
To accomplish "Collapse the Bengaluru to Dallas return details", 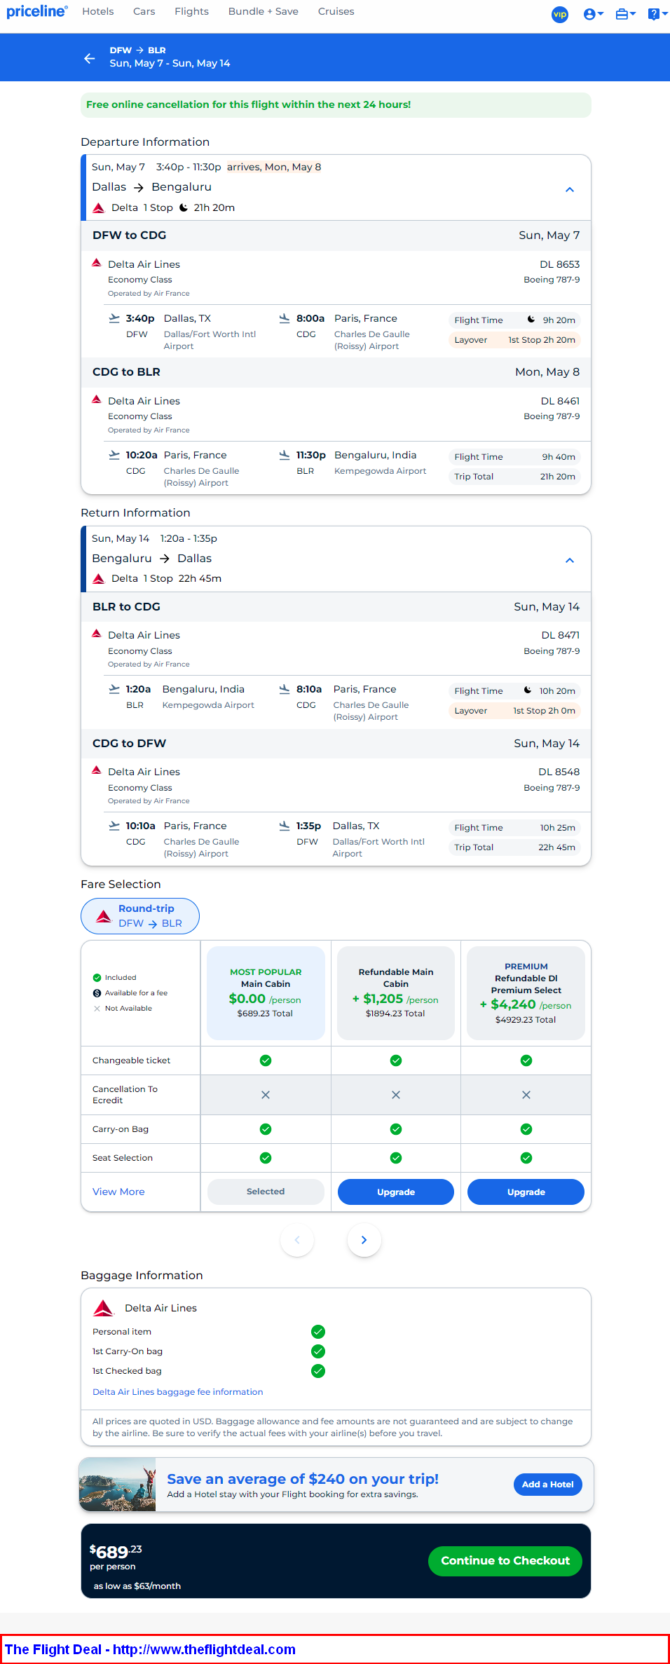I will point(570,560).
